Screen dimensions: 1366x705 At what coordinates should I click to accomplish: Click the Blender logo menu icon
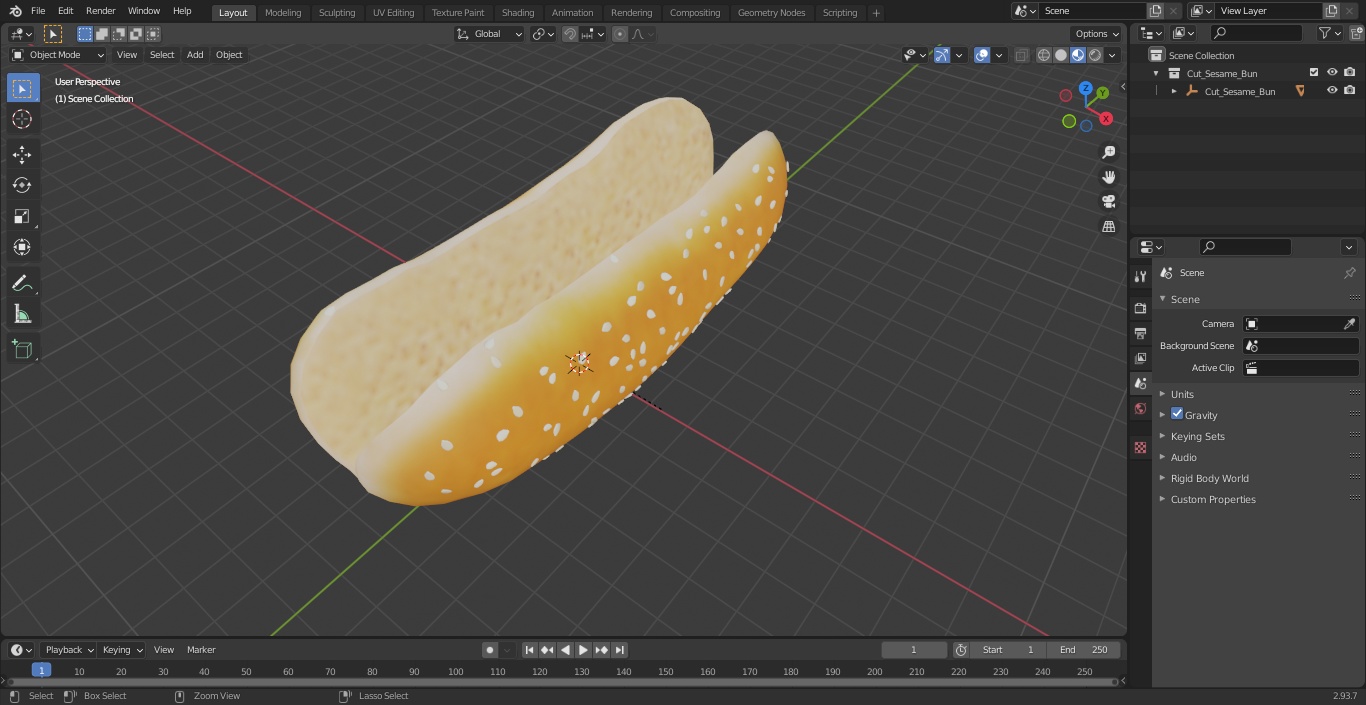pos(15,11)
